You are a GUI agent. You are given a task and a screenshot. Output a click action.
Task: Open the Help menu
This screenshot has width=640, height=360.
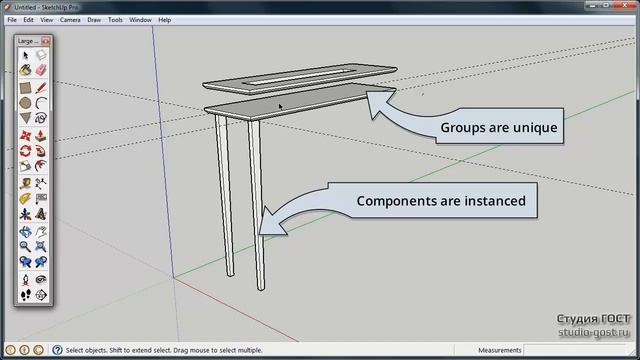pos(164,20)
